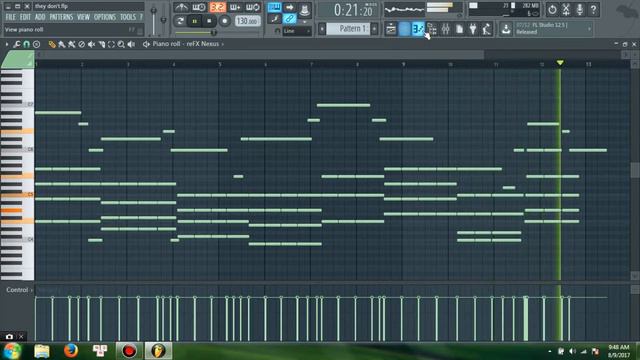Click the blue View piano roll button
Image resolution: width=640 pixels, height=360 pixels.
tap(418, 29)
